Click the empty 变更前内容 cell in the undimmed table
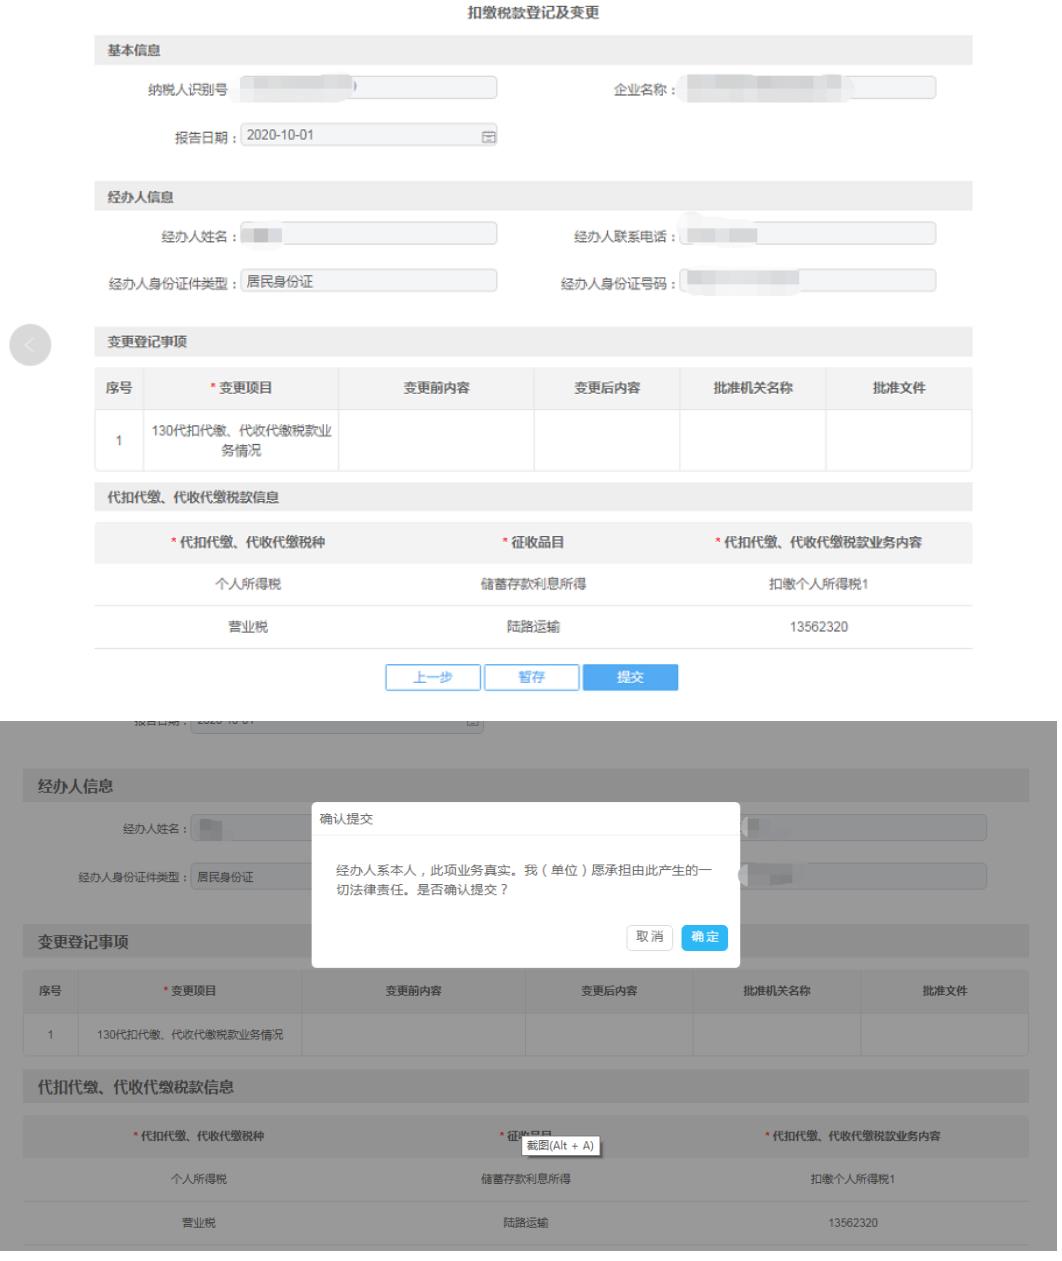1062x1261 pixels. (x=435, y=440)
